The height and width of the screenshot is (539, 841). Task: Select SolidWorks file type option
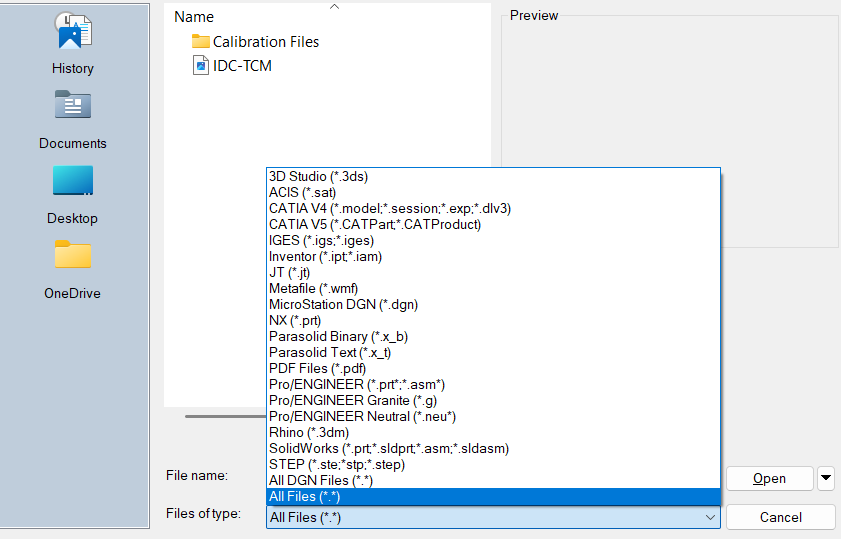click(x=389, y=449)
